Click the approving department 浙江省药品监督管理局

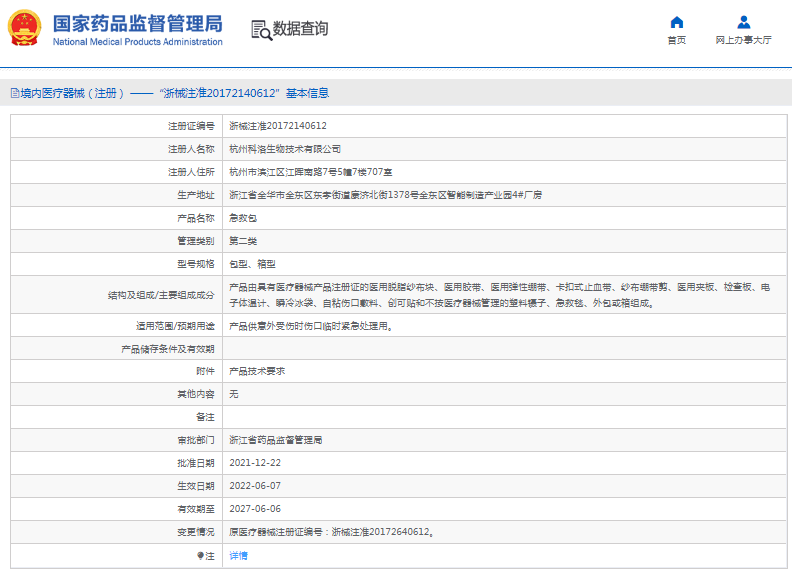click(x=276, y=439)
